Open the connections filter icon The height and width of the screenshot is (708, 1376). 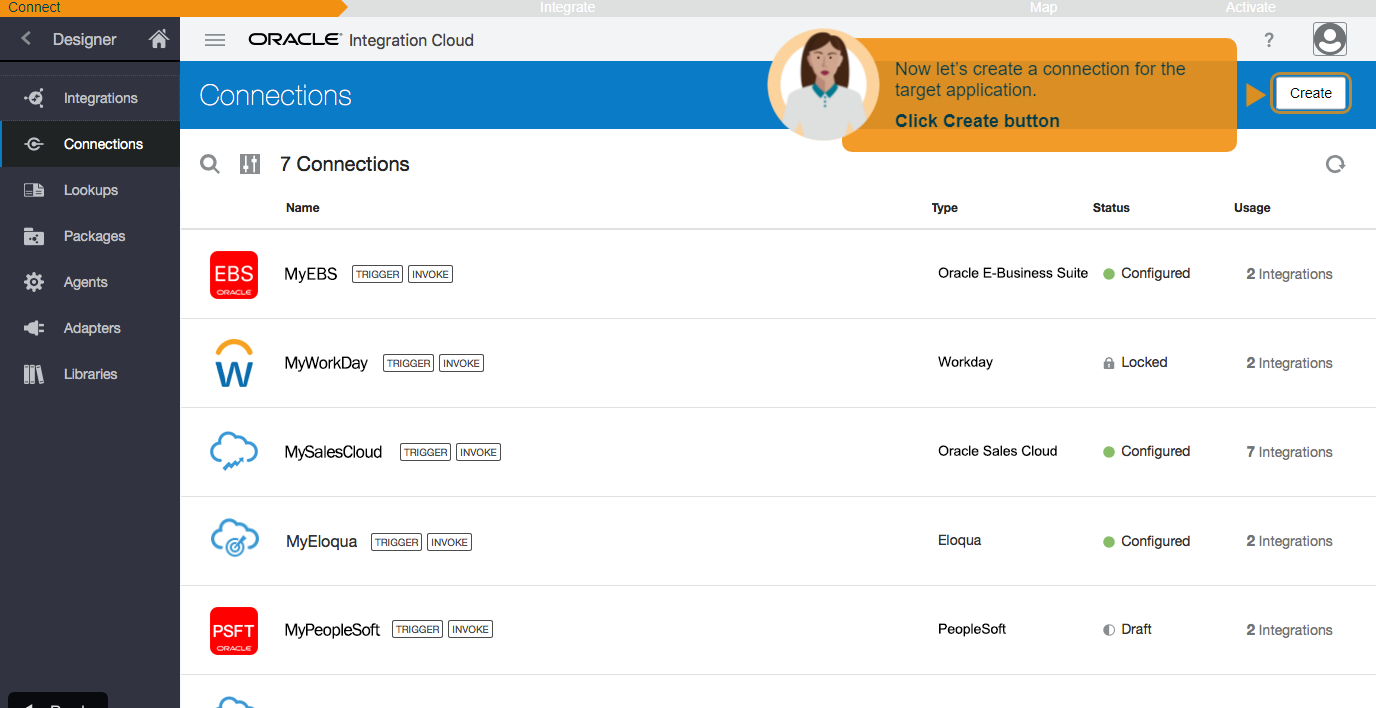pos(250,164)
